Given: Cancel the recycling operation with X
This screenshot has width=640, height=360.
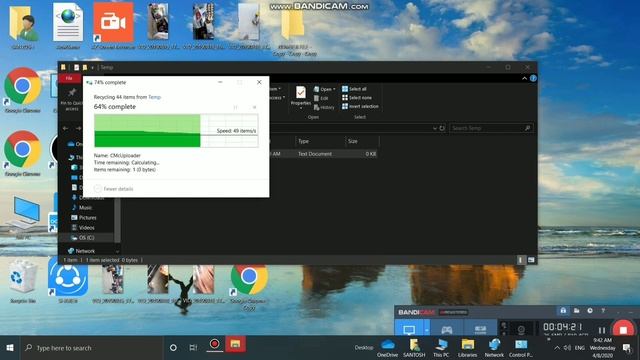Looking at the screenshot, I should pyautogui.click(x=254, y=107).
